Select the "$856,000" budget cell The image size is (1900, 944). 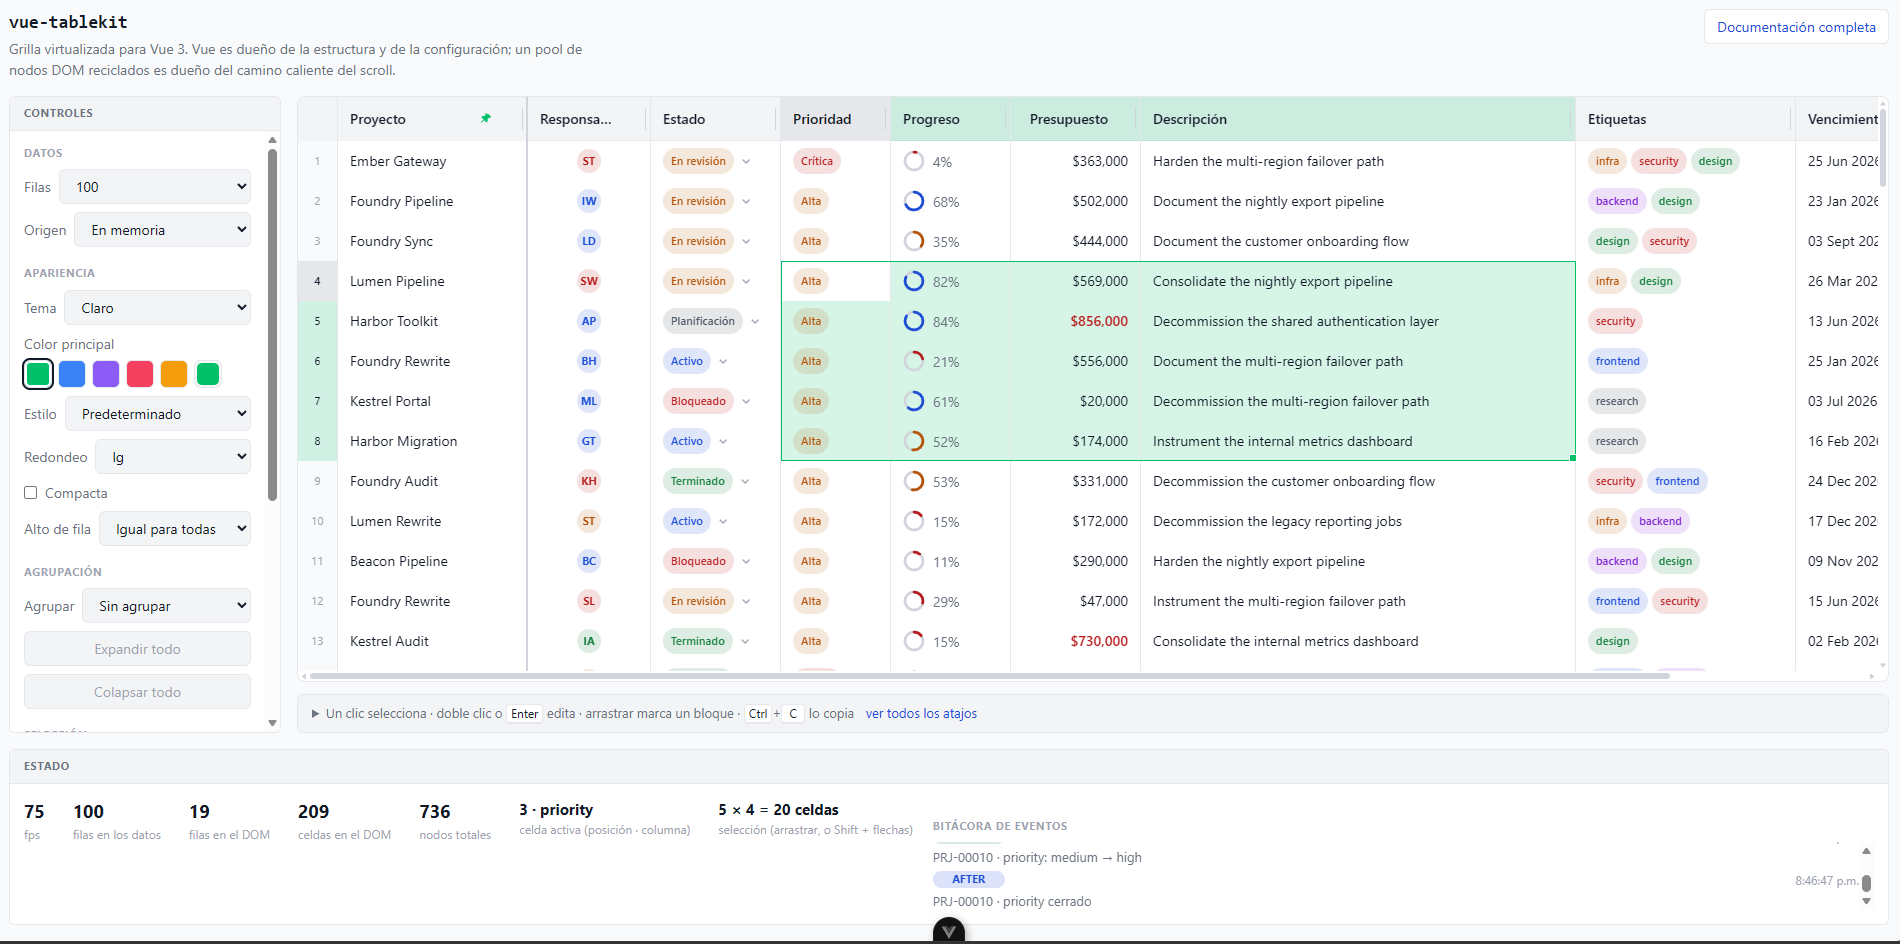[1075, 321]
